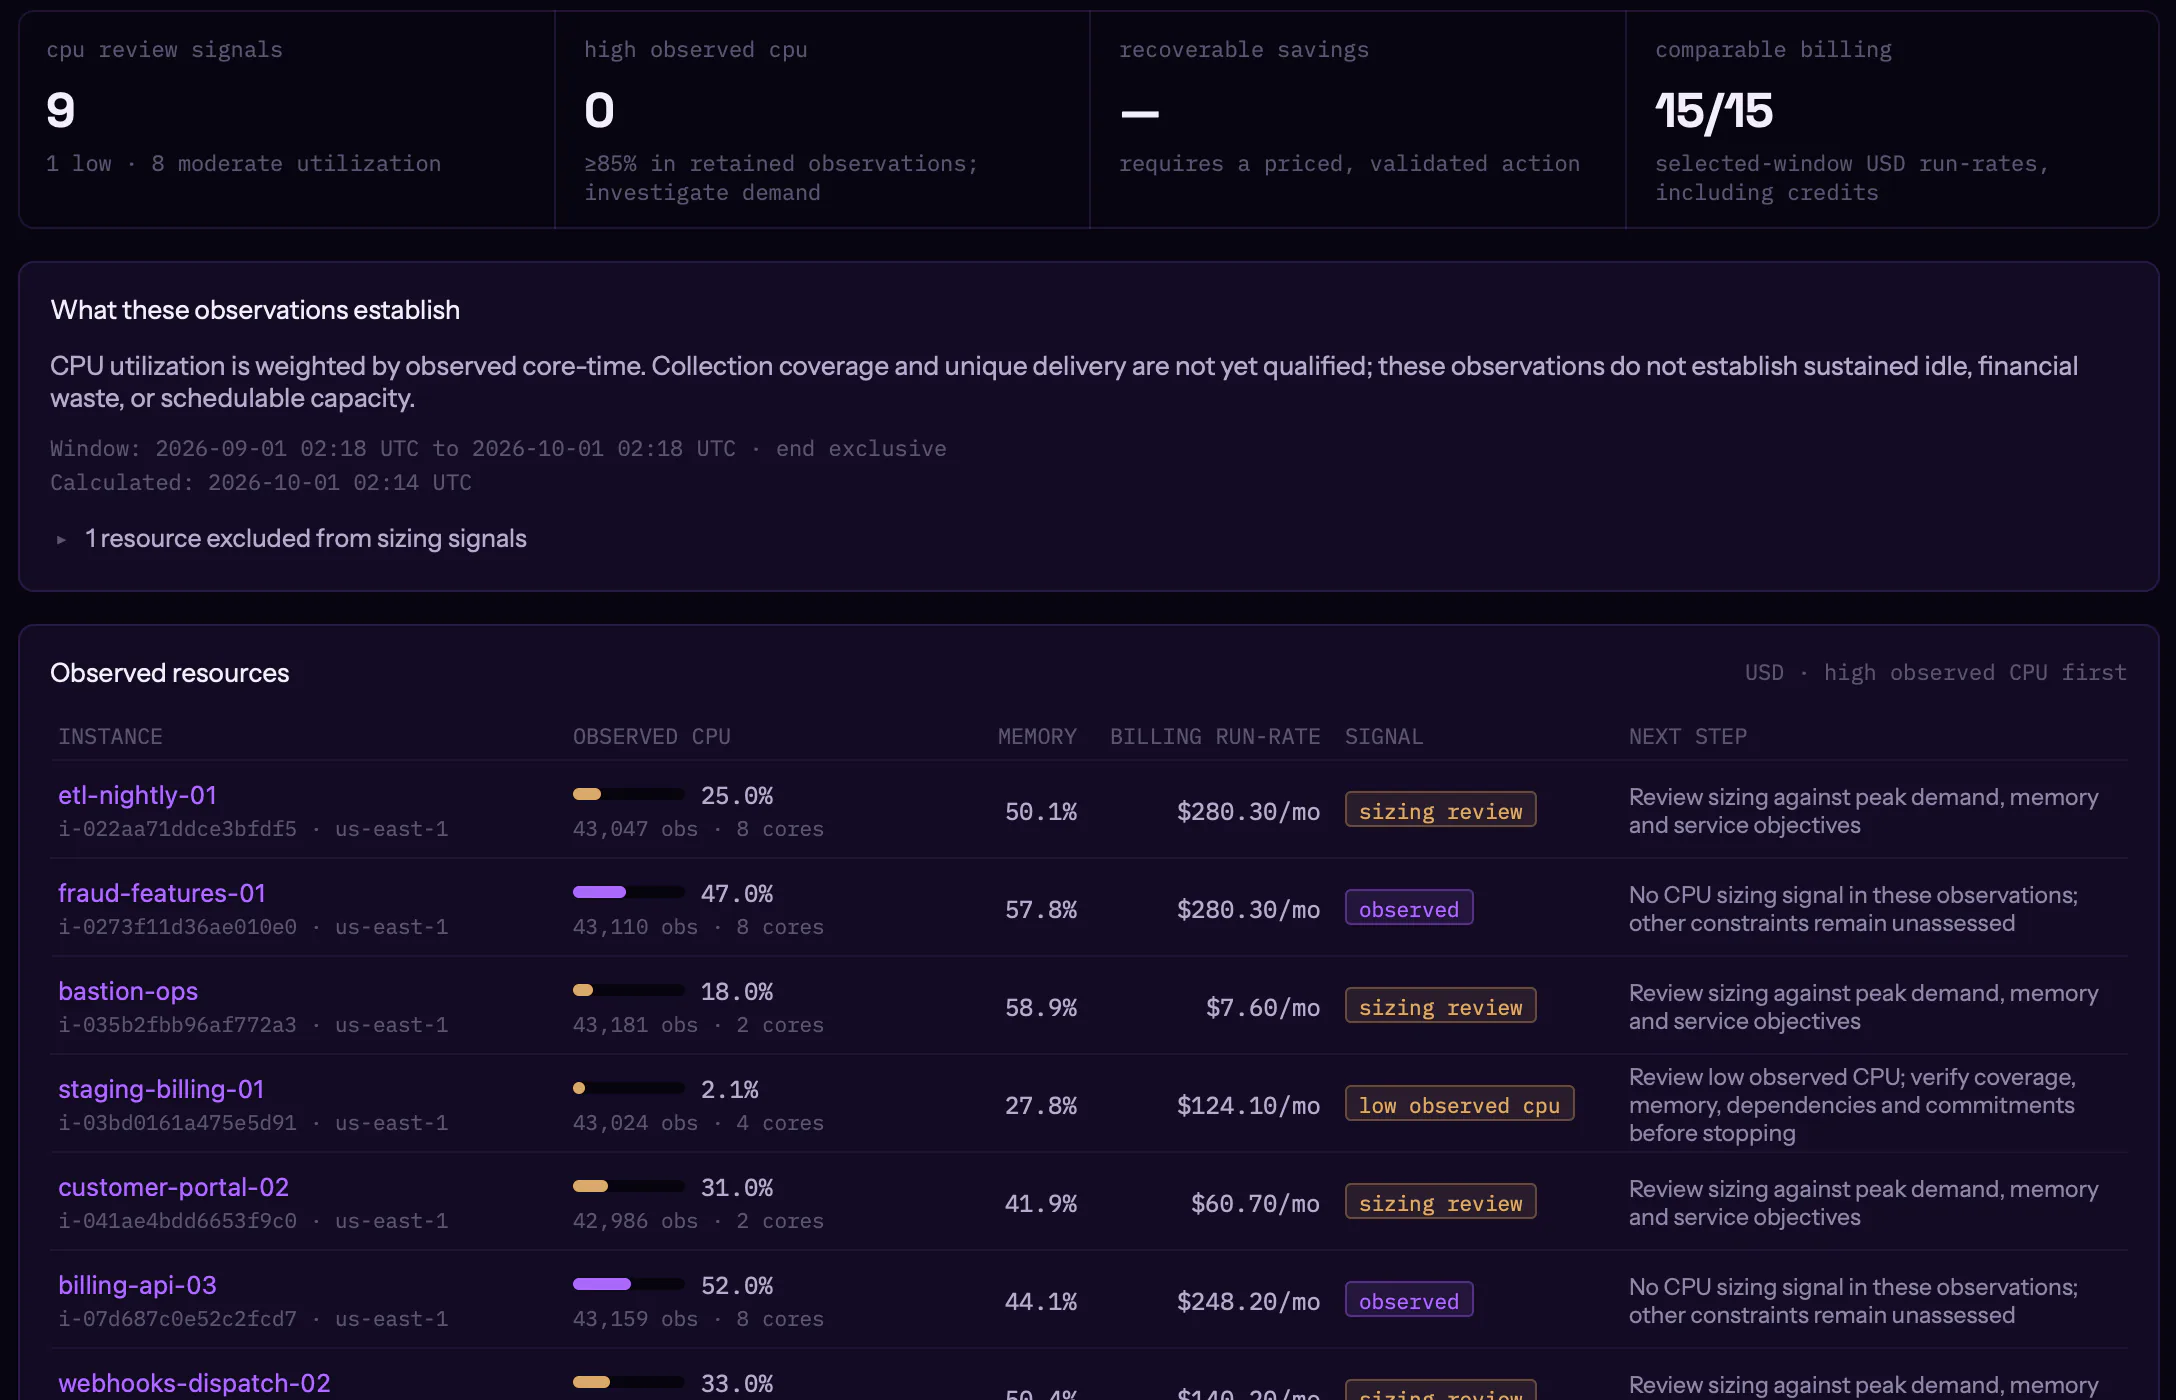Image resolution: width=2176 pixels, height=1400 pixels.
Task: Click the etl-nightly-01 CPU utilization bar
Action: click(629, 794)
